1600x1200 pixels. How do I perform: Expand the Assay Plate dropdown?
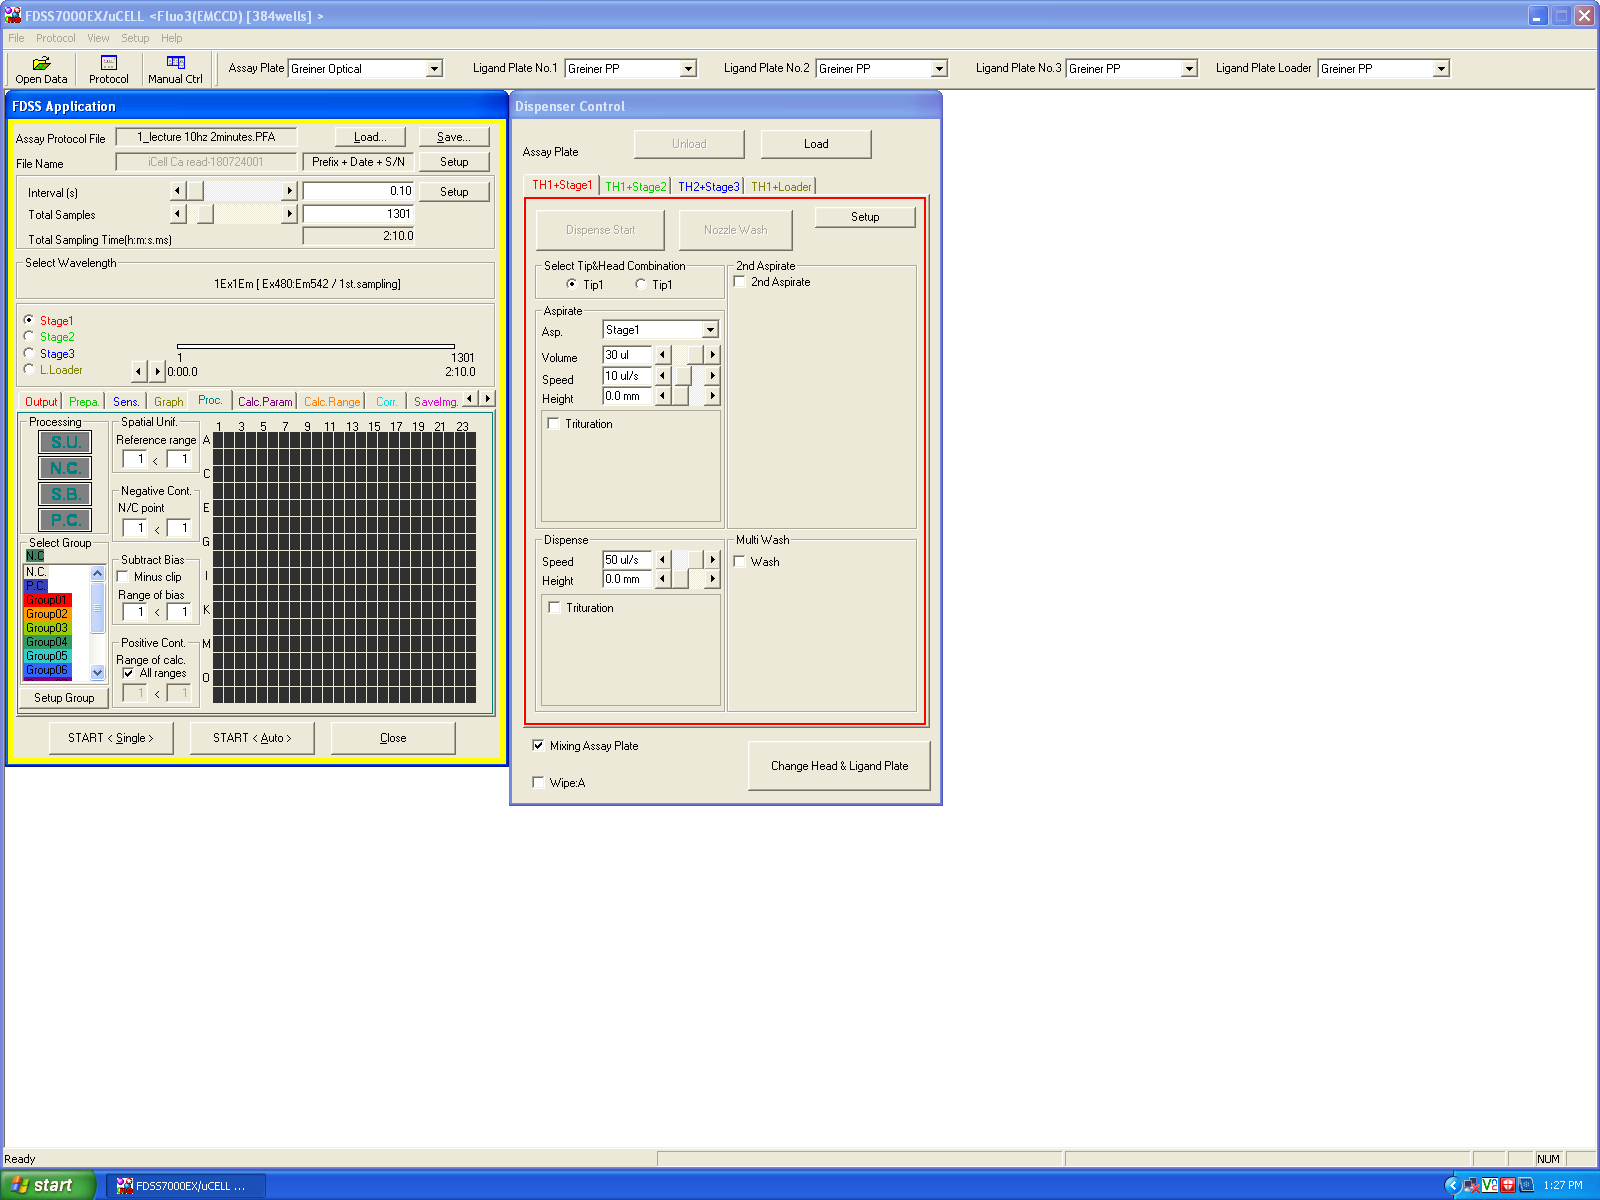[x=434, y=69]
